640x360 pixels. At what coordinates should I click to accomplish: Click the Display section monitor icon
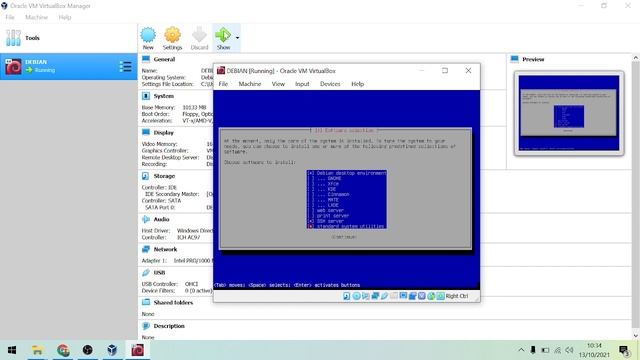click(146, 132)
